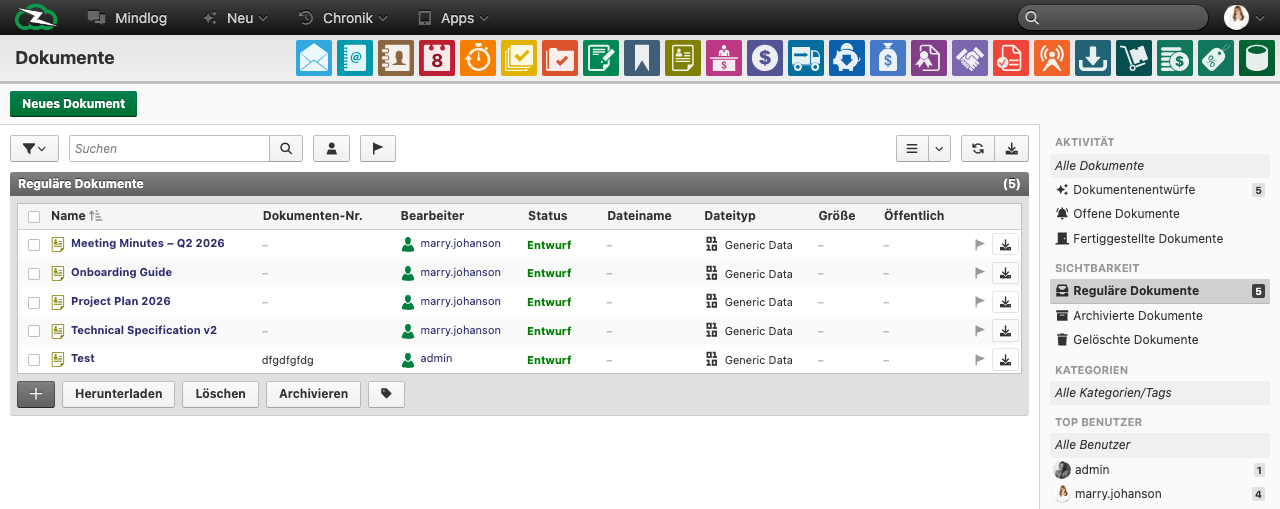Open the purple dollar coin icon
The width and height of the screenshot is (1280, 509).
(x=765, y=58)
